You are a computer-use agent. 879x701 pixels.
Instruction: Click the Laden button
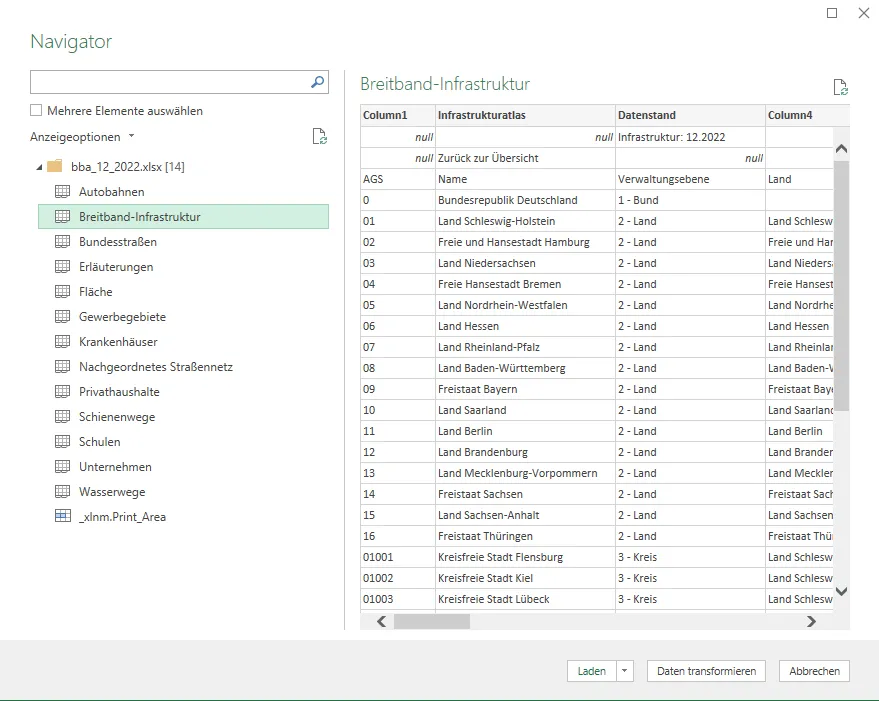click(x=591, y=671)
